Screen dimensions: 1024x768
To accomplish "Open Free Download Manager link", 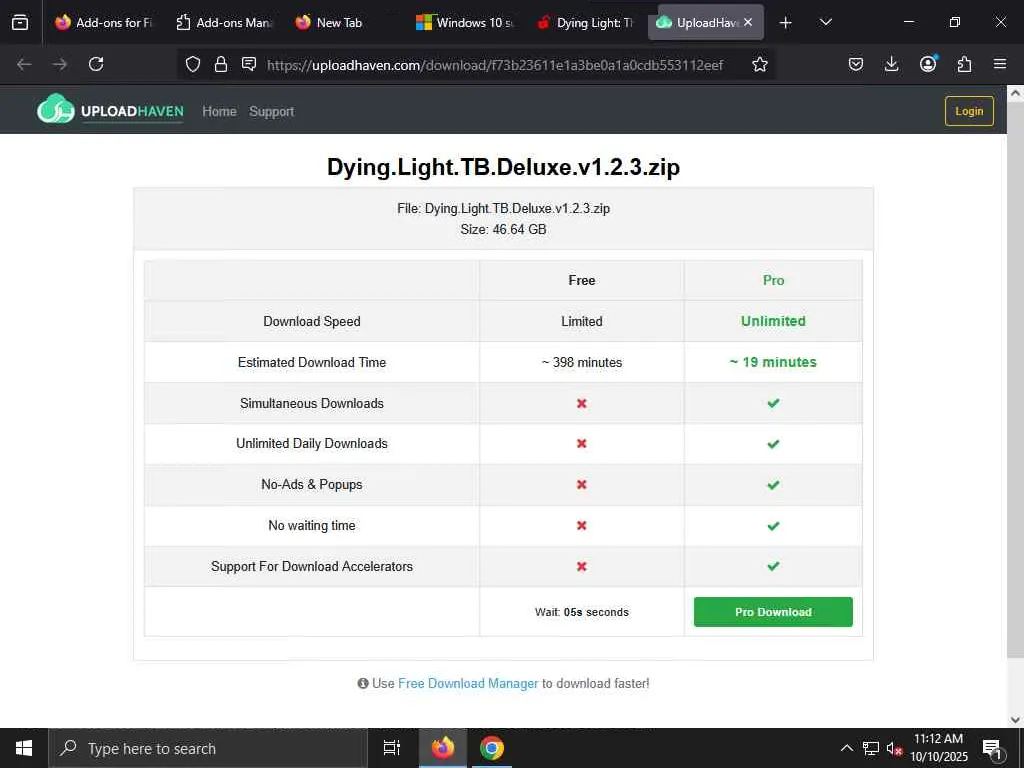I will point(468,683).
